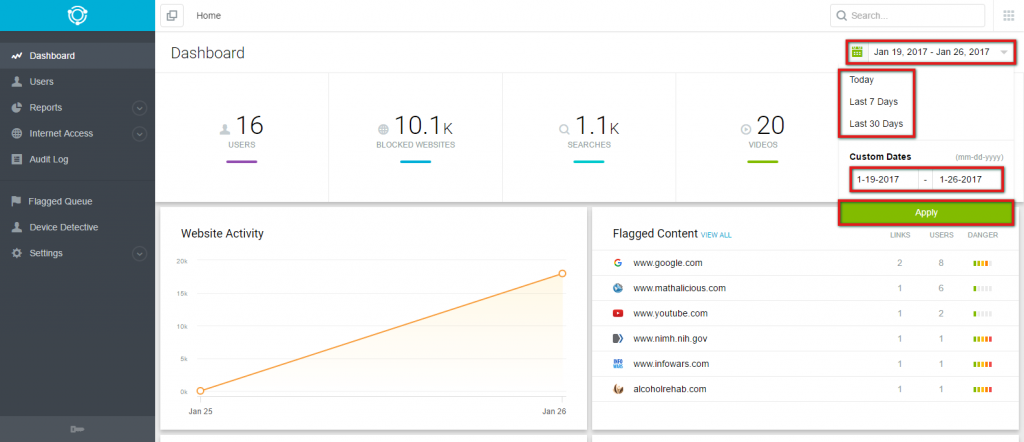Image resolution: width=1024 pixels, height=442 pixels.
Task: Click the mathalicious site favicon
Action: (618, 288)
